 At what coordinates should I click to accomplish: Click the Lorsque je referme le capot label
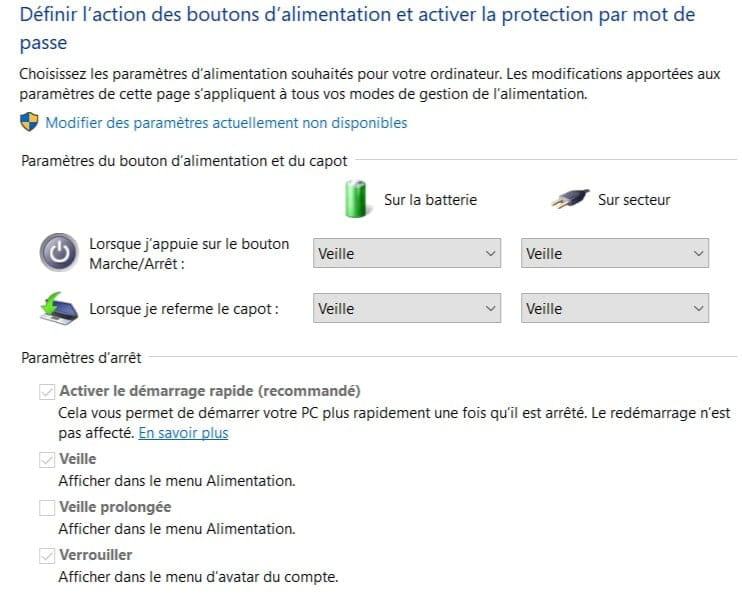pos(184,309)
